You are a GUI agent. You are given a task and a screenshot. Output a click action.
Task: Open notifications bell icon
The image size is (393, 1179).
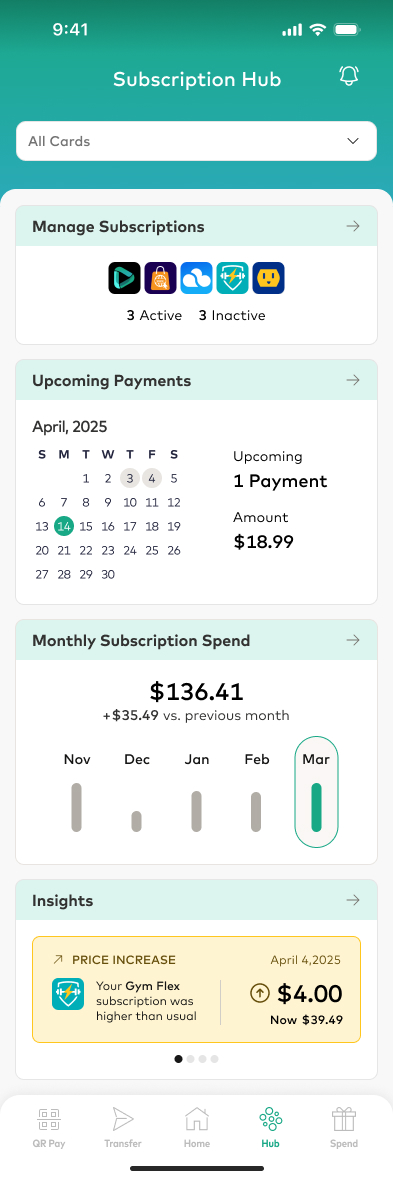(x=349, y=76)
